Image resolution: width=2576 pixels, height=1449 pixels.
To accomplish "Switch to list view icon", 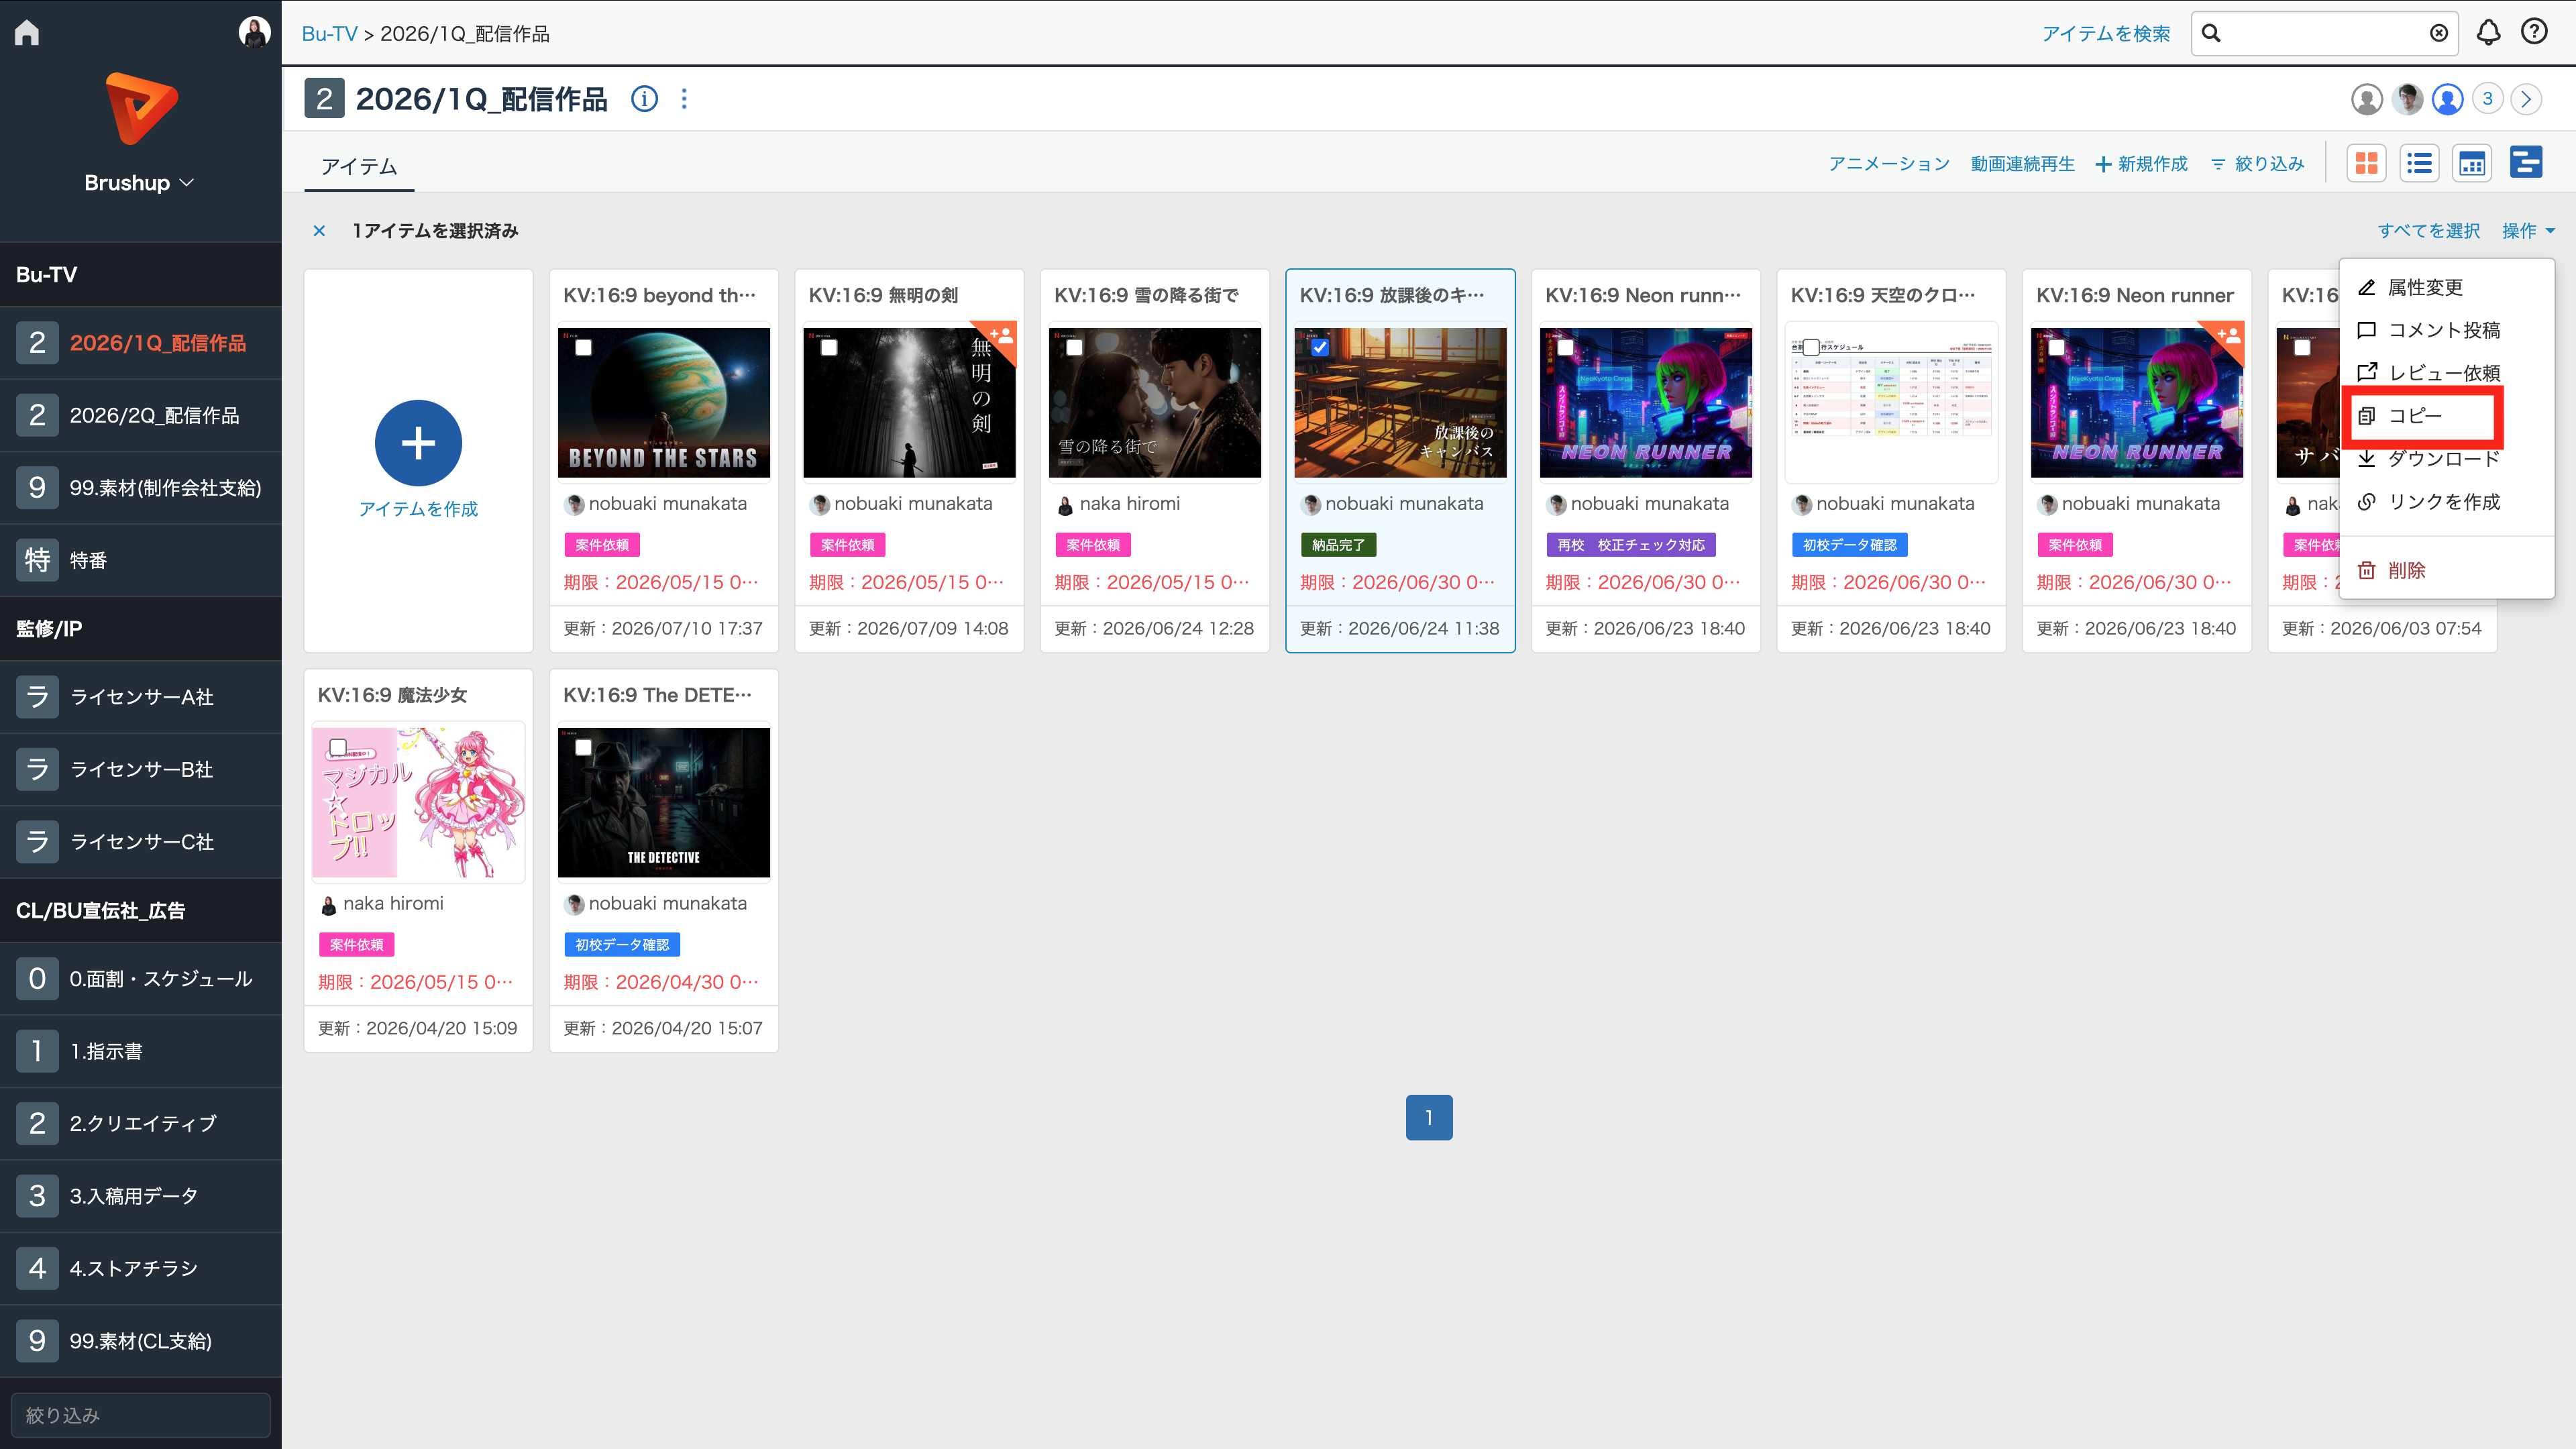I will (x=2419, y=163).
